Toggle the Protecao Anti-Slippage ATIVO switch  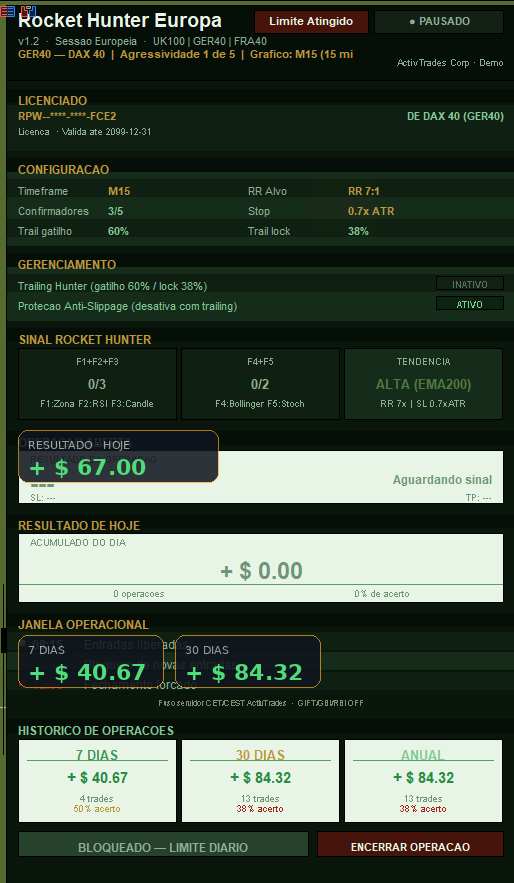coord(470,305)
